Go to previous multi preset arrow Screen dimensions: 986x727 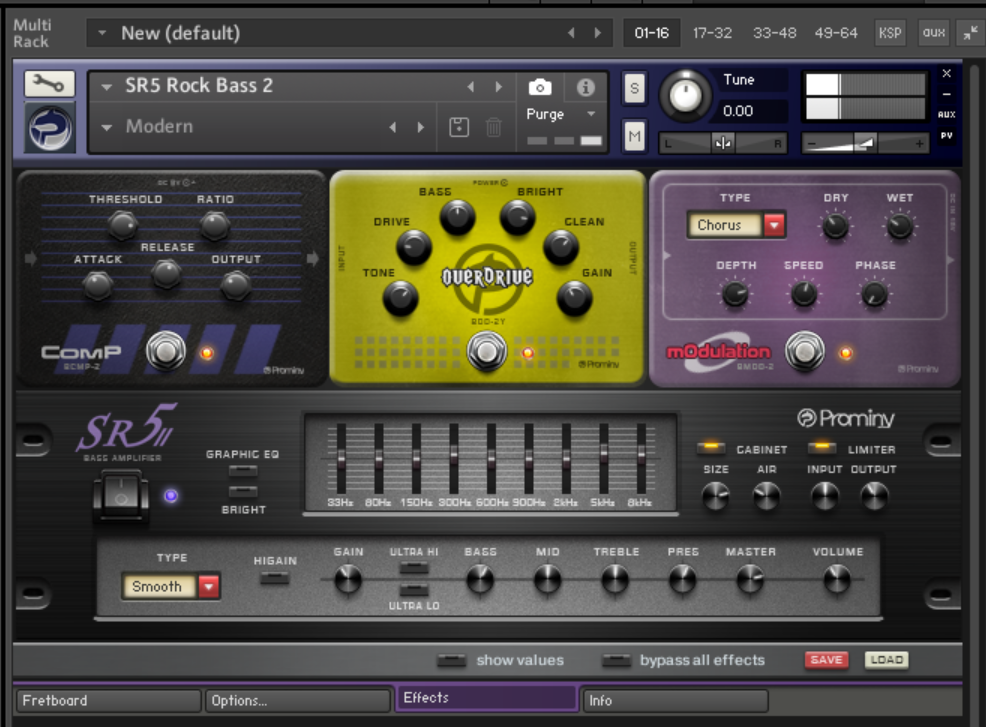pyautogui.click(x=571, y=33)
